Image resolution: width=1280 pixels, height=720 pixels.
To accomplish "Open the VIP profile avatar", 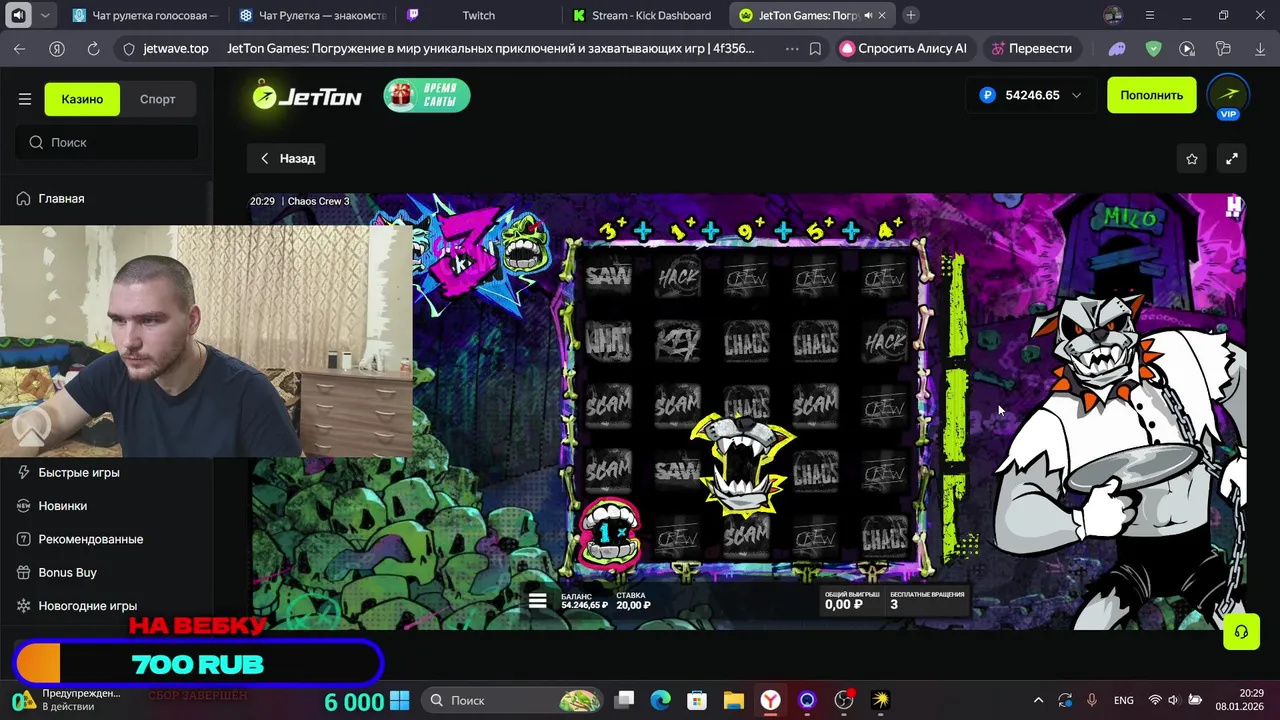I will 1228,95.
